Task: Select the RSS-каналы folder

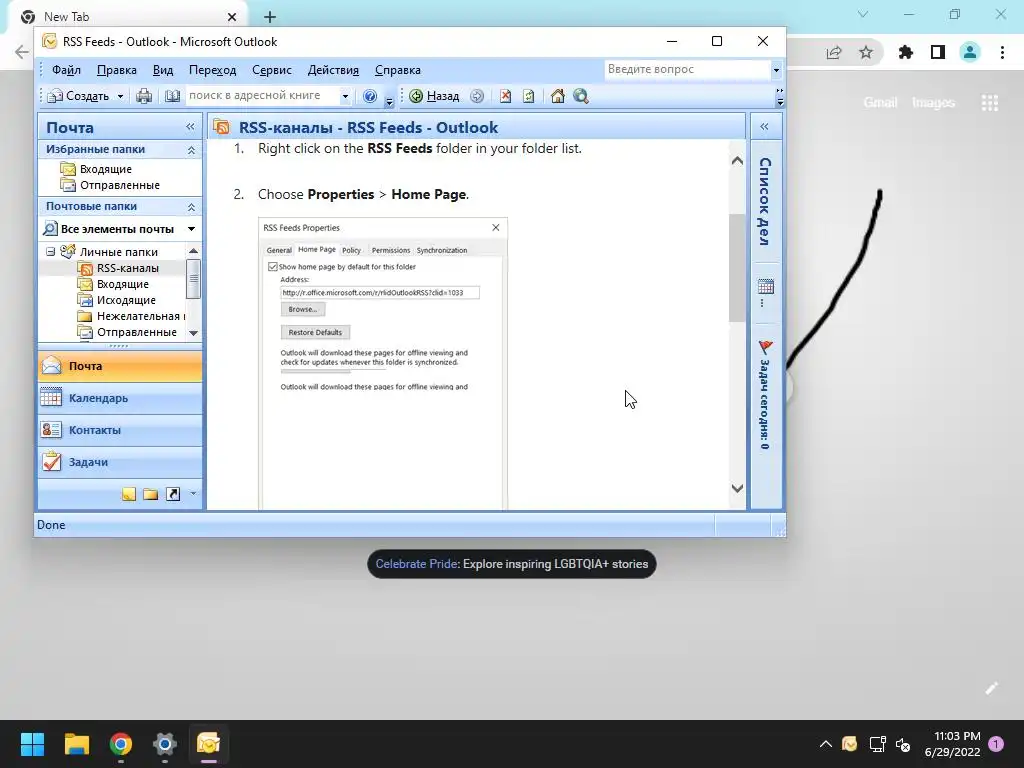Action: [x=127, y=268]
